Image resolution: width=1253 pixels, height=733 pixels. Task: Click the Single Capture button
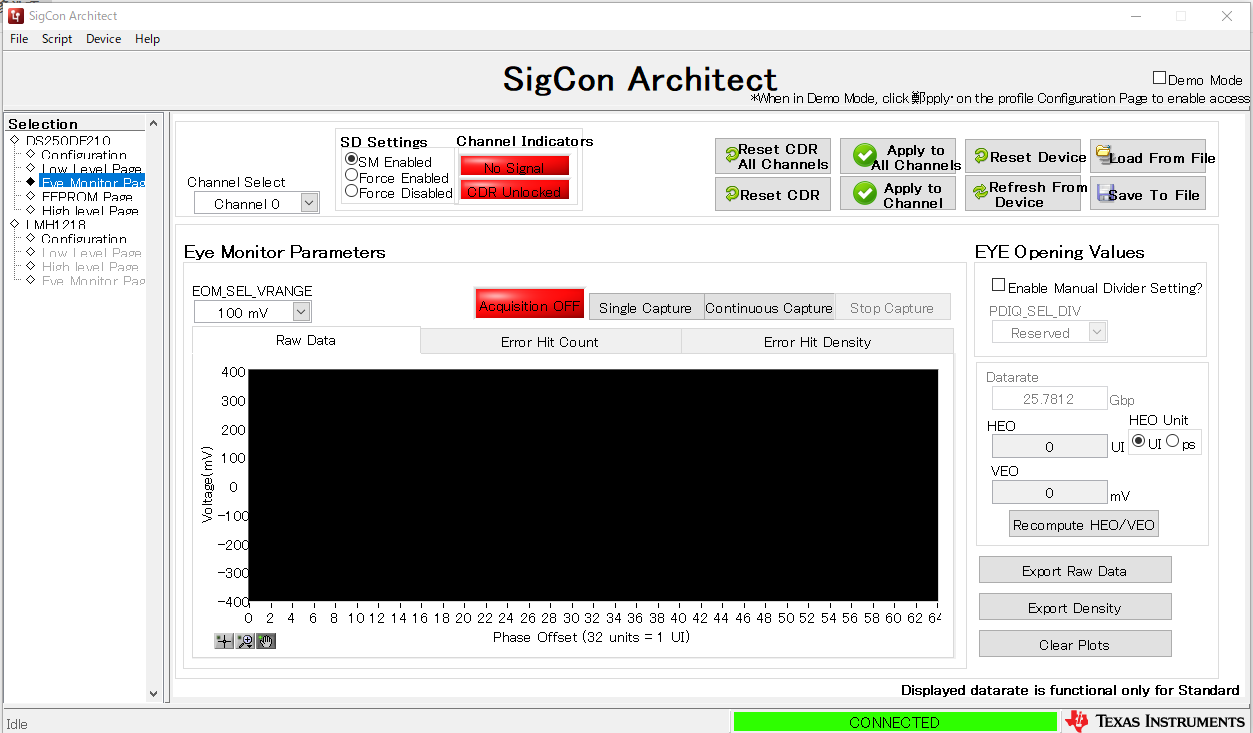[x=646, y=307]
